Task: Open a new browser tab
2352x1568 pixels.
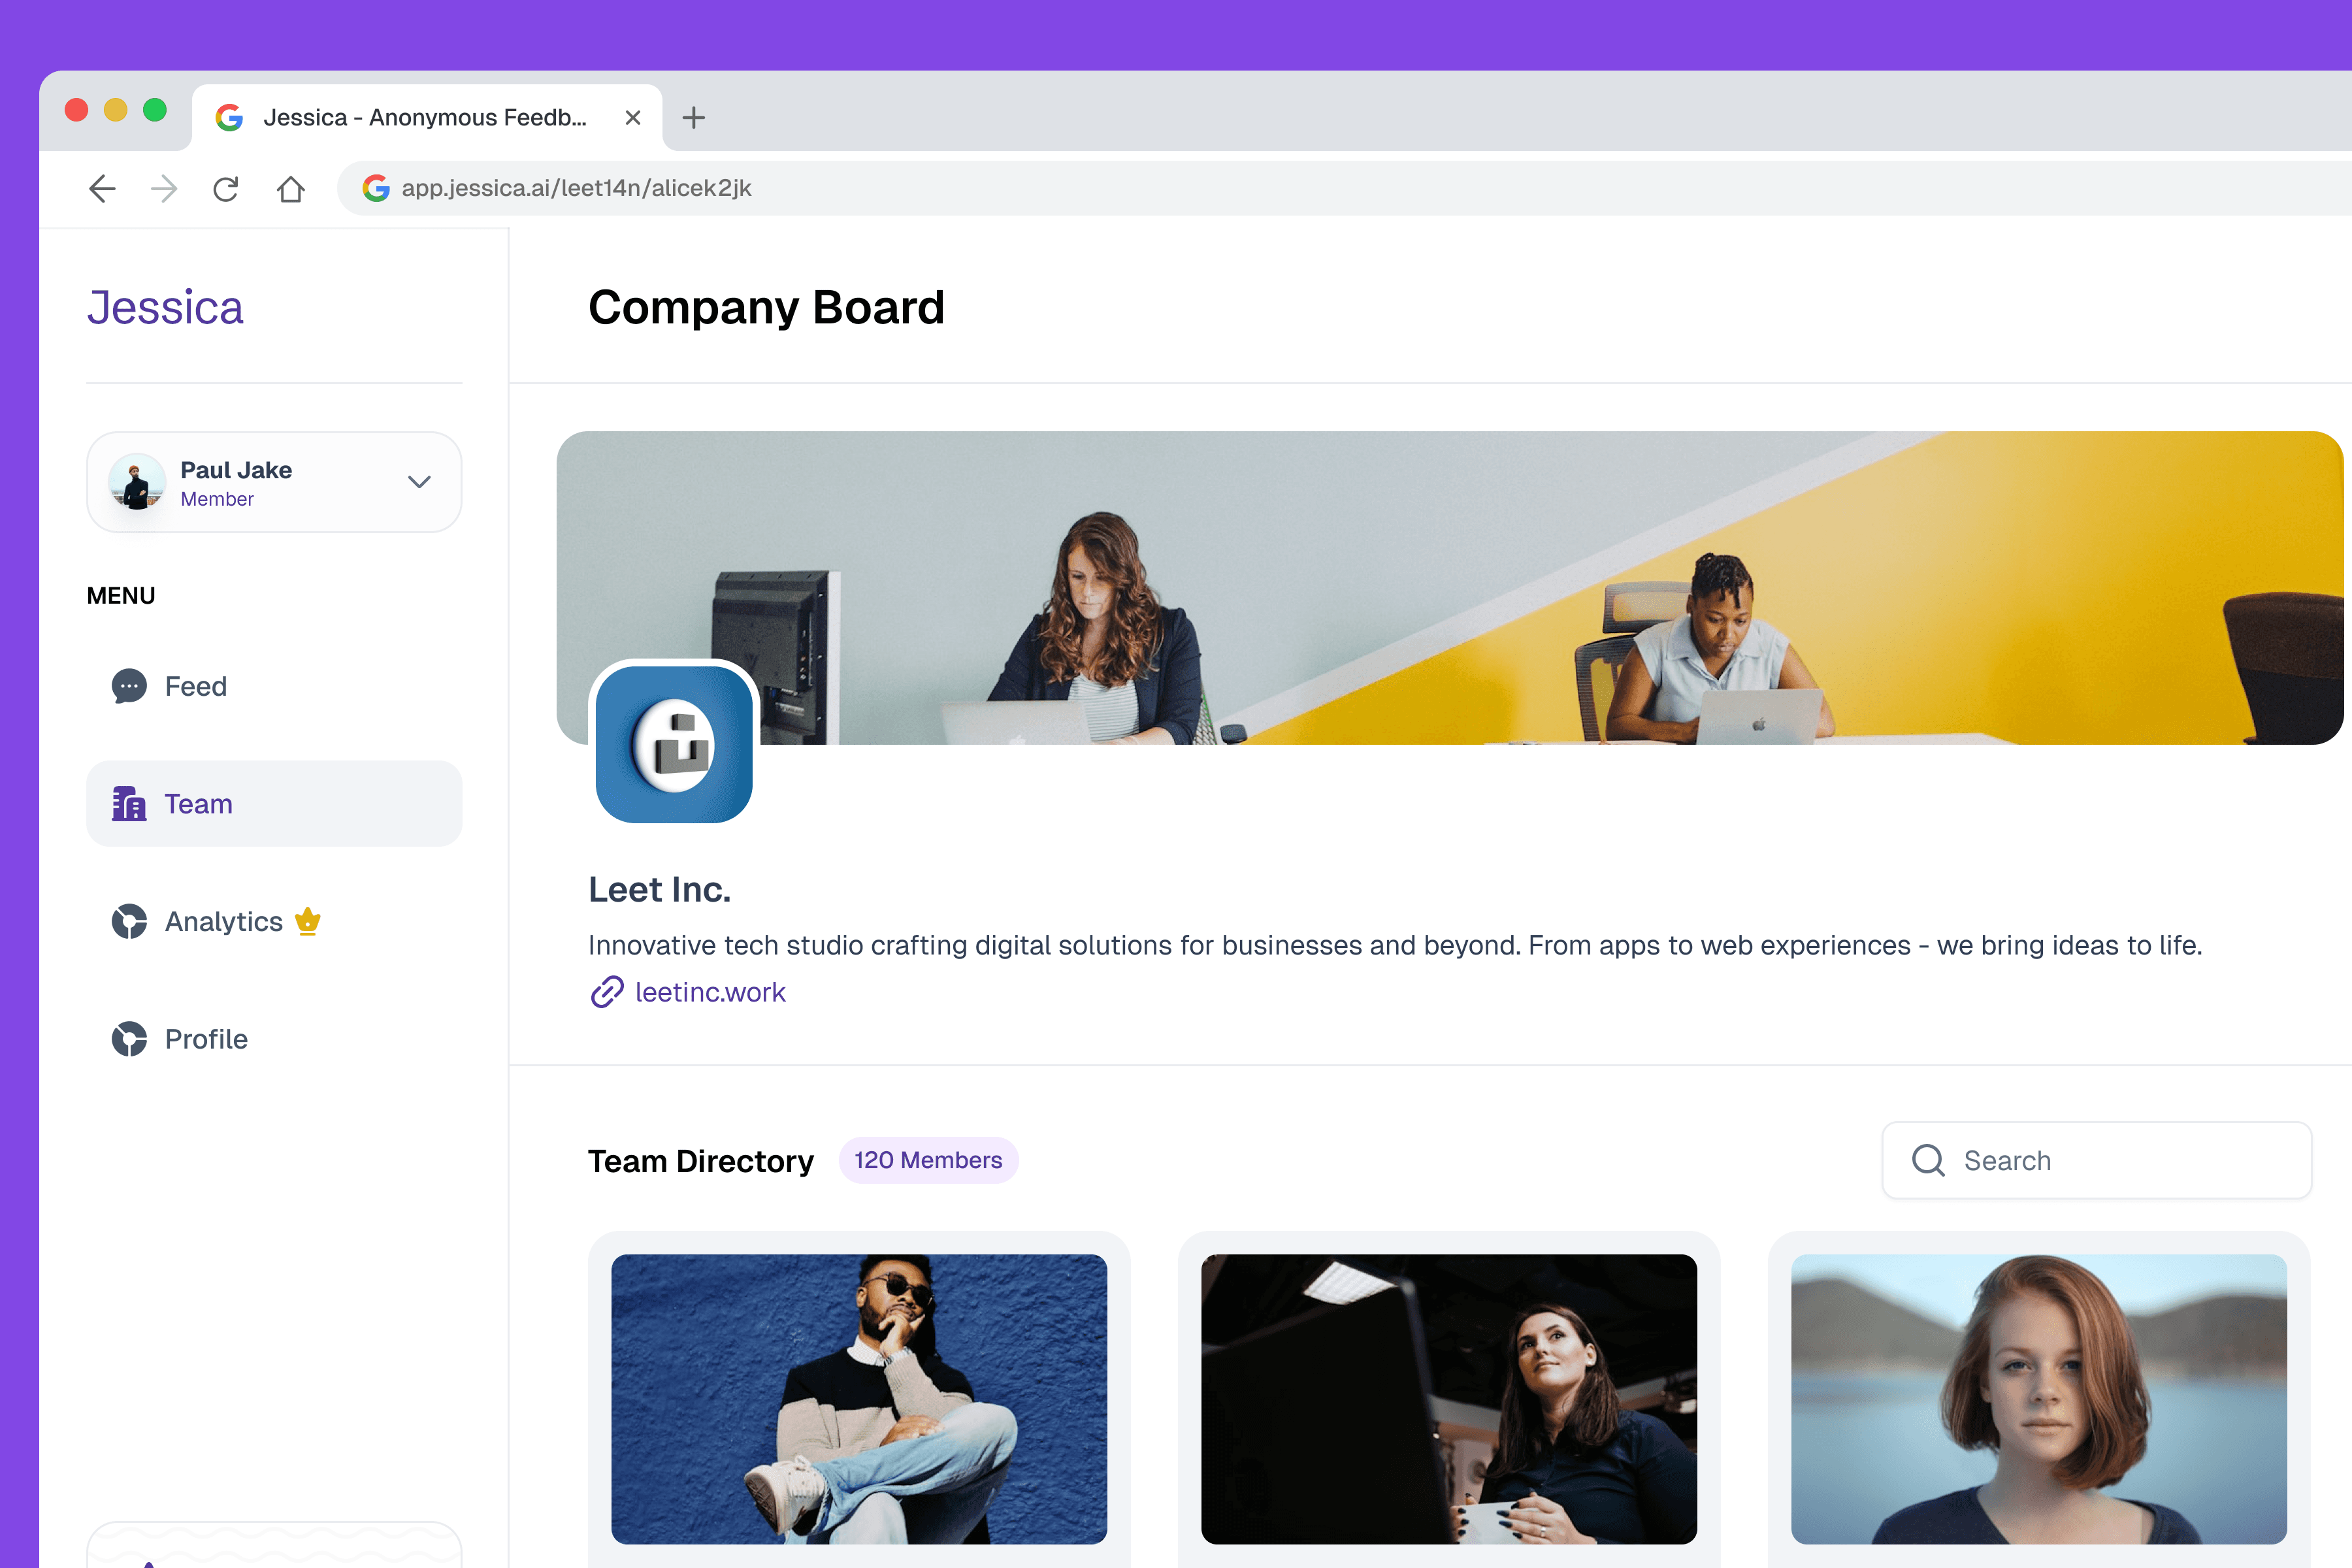Action: coord(693,118)
